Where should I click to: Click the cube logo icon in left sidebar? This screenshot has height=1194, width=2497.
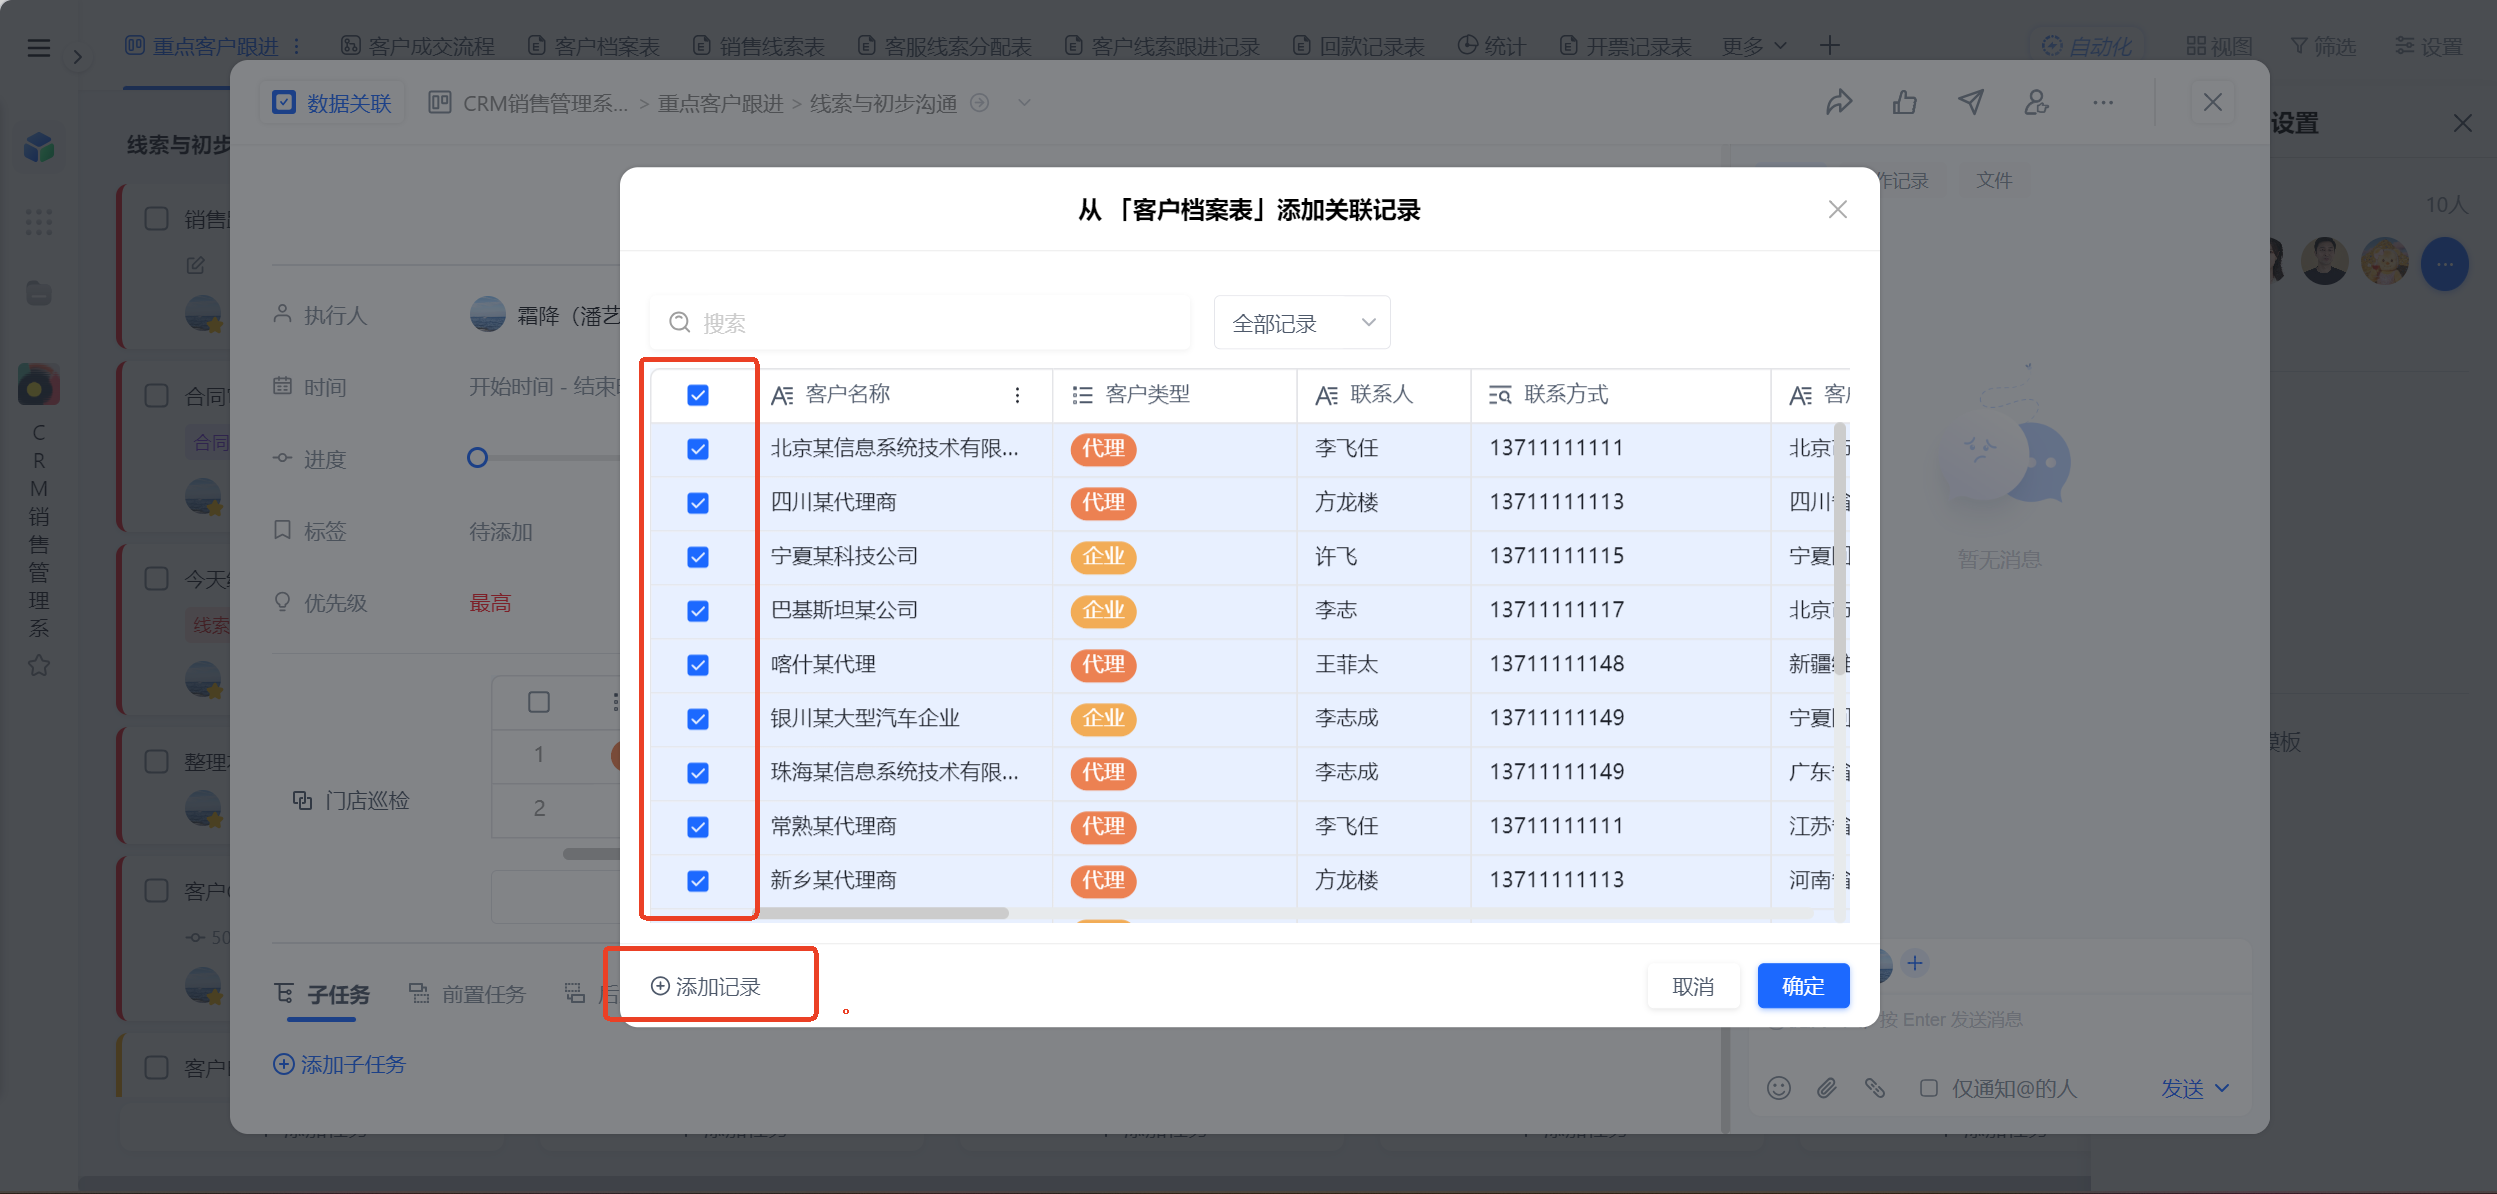coord(39,148)
